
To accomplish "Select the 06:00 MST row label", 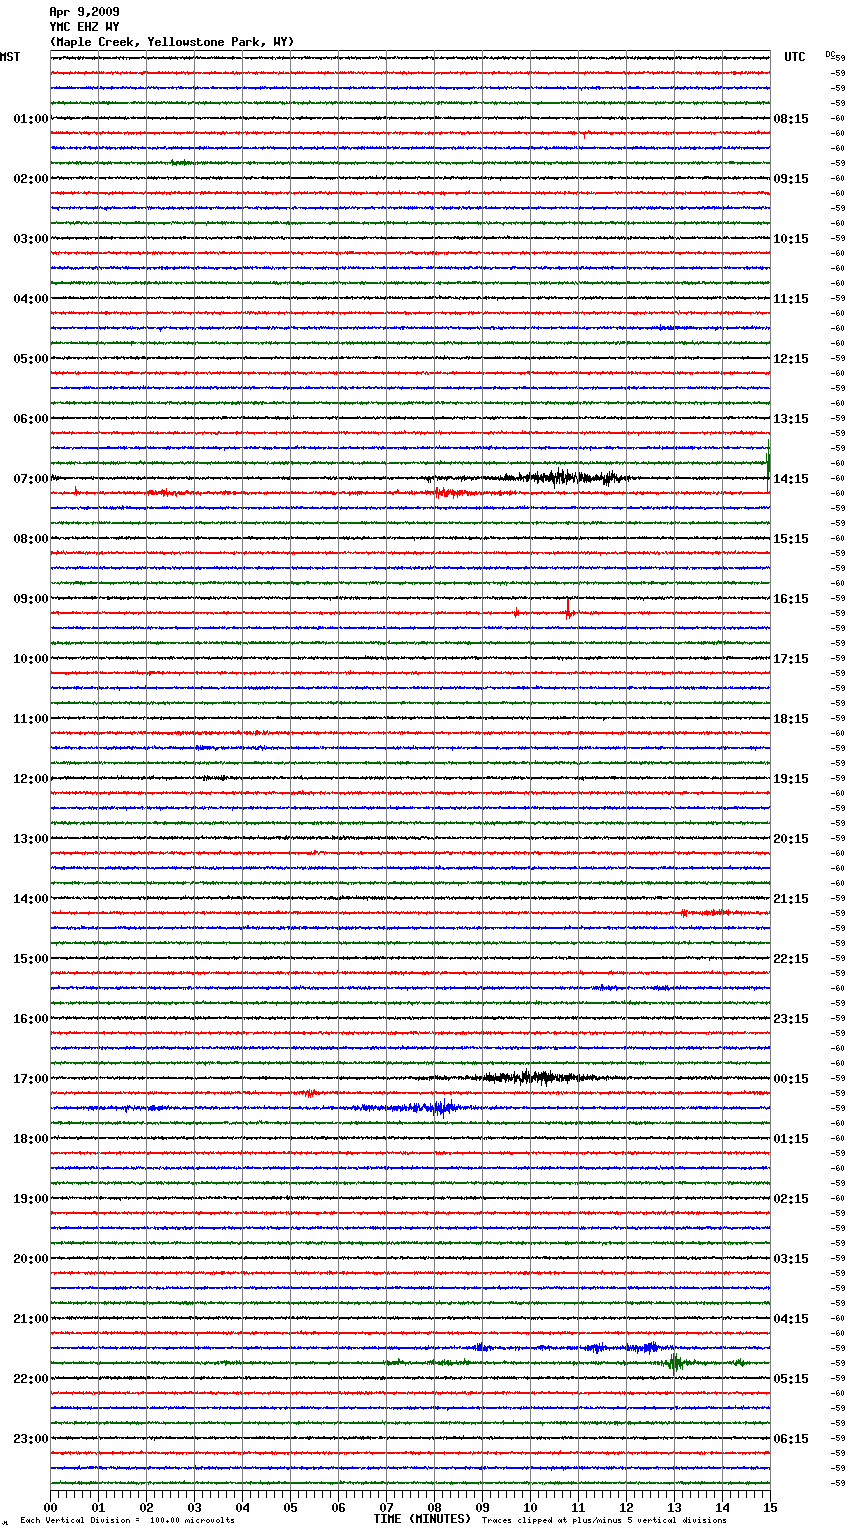I will click(31, 419).
